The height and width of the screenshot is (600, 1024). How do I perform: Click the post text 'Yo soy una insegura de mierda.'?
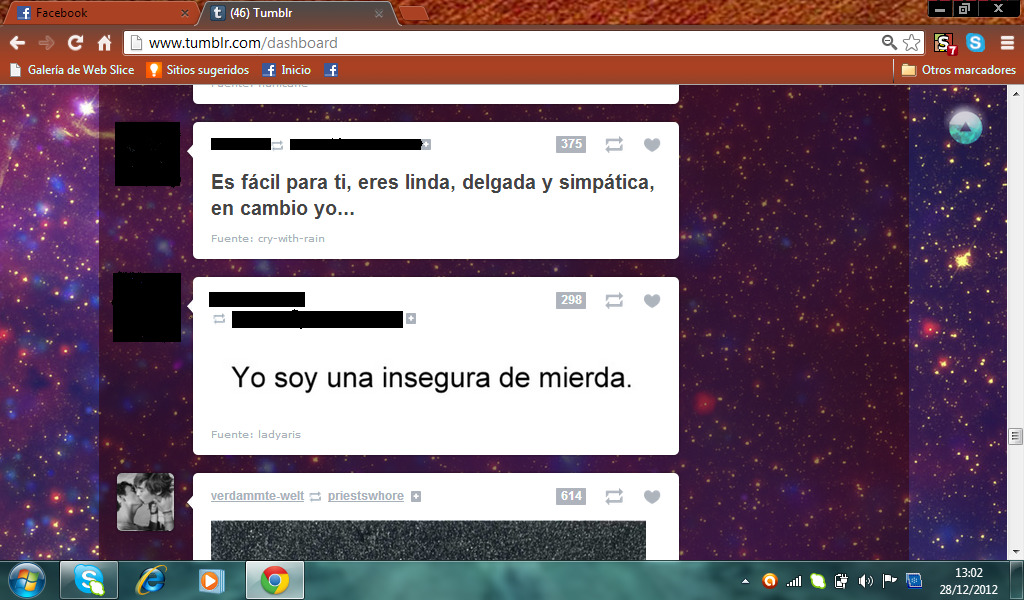click(x=432, y=377)
